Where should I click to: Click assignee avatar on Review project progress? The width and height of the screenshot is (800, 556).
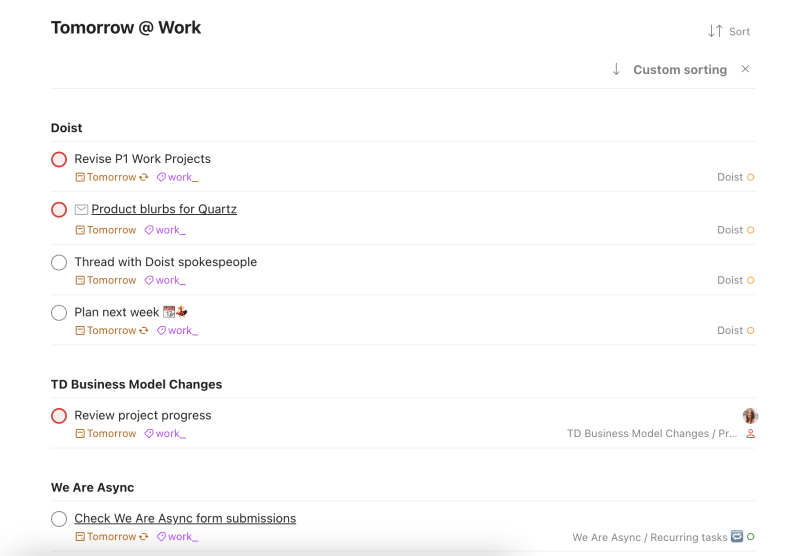coord(750,416)
